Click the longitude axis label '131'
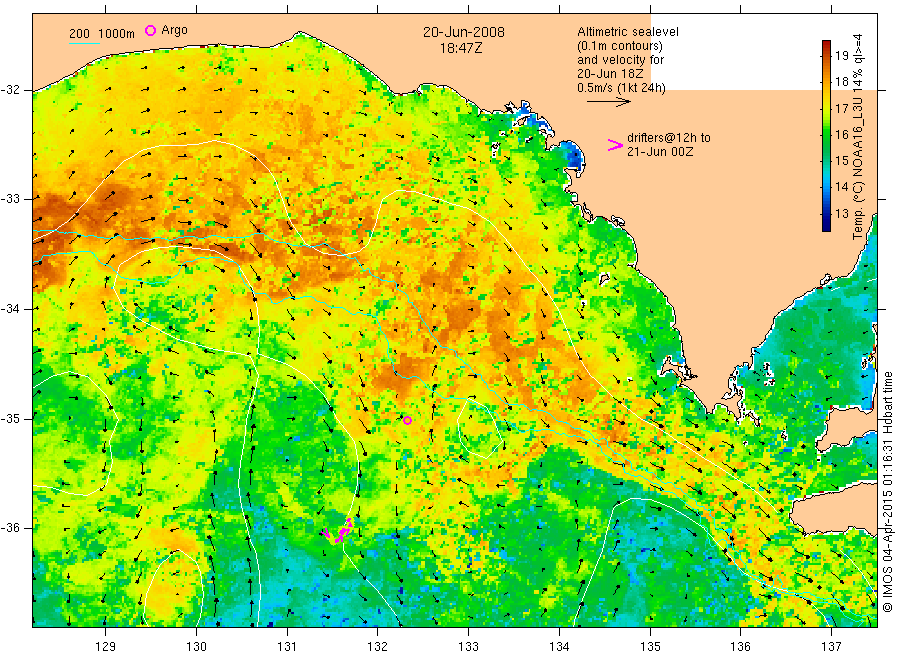The height and width of the screenshot is (660, 900). (x=287, y=647)
